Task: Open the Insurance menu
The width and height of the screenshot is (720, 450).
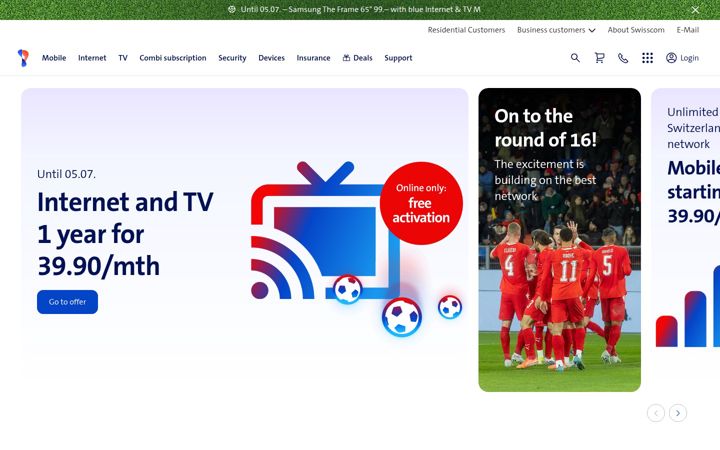Action: tap(313, 58)
